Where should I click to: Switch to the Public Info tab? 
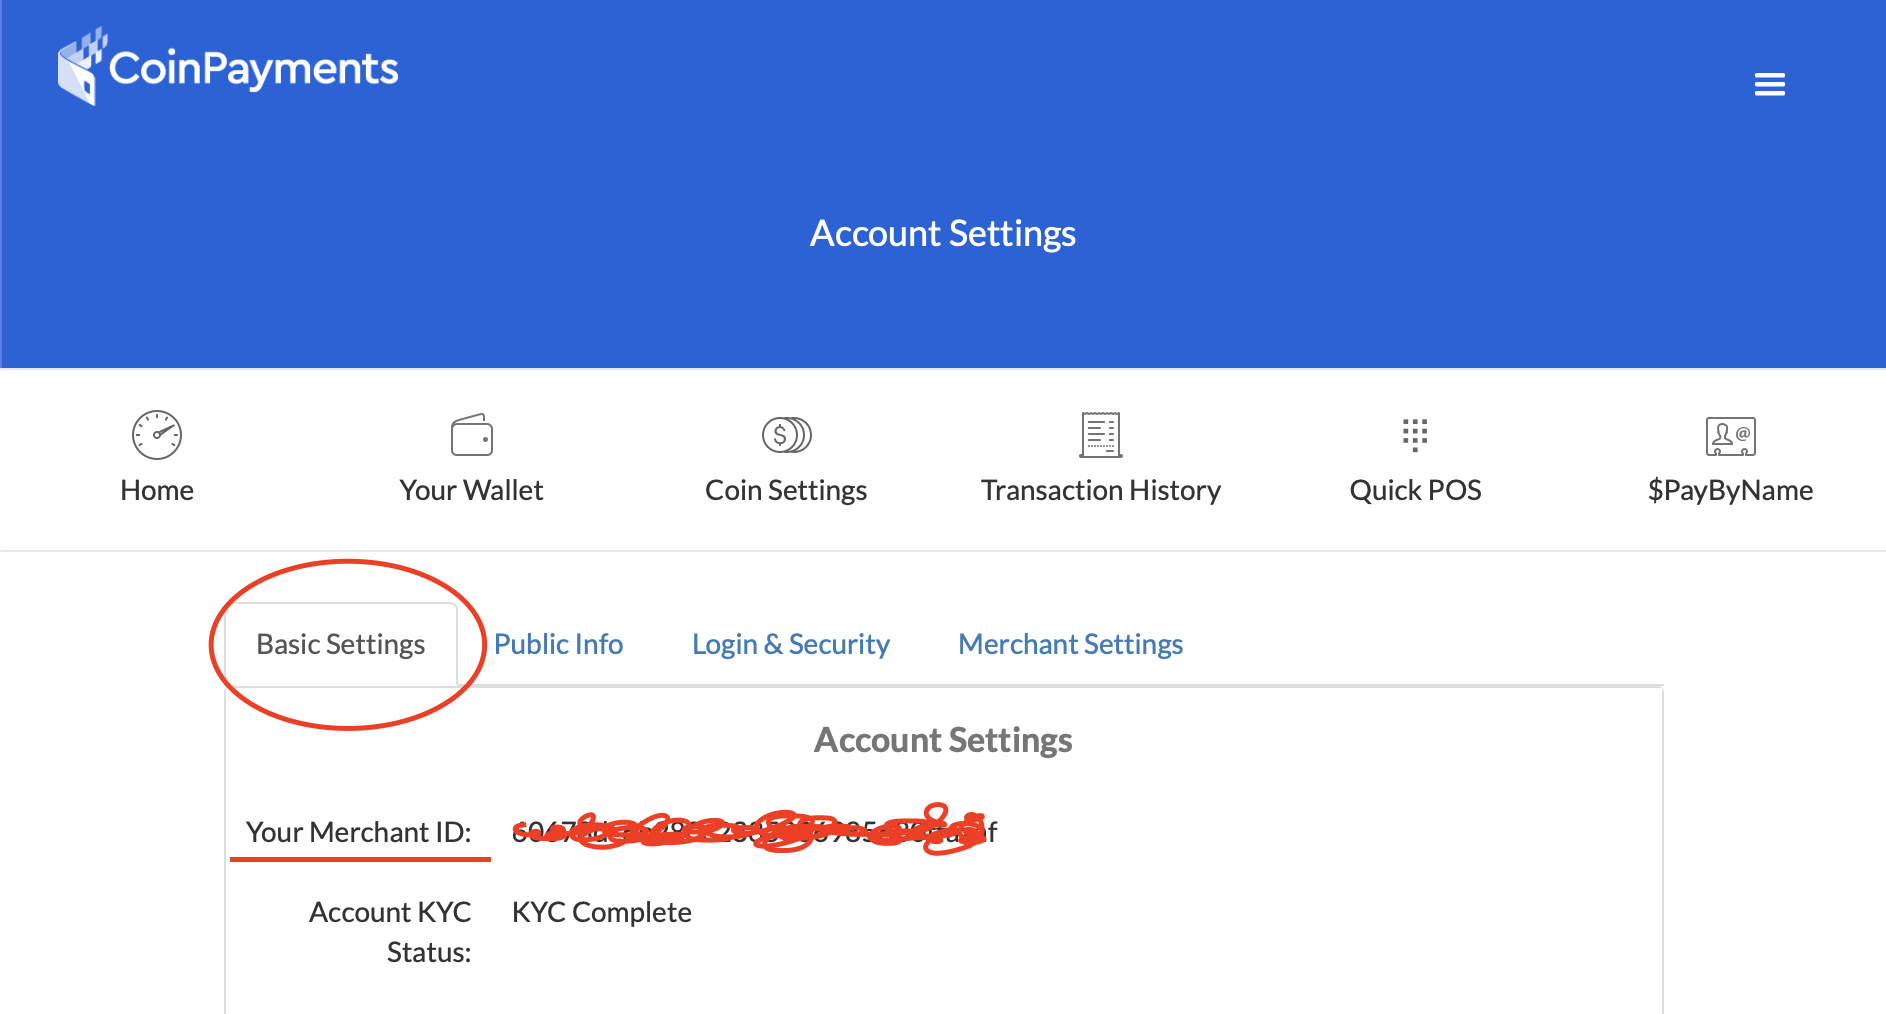tap(558, 644)
